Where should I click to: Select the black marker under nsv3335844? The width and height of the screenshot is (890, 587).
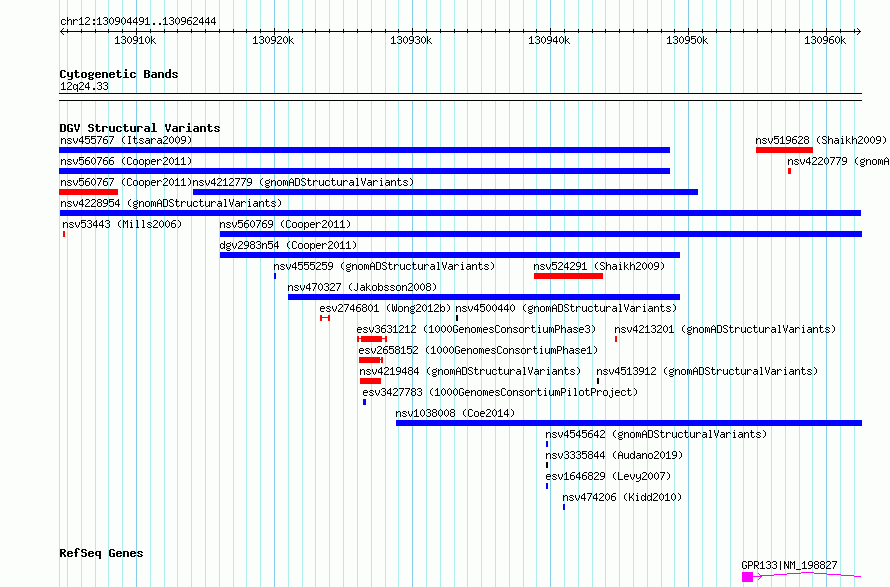click(x=547, y=465)
